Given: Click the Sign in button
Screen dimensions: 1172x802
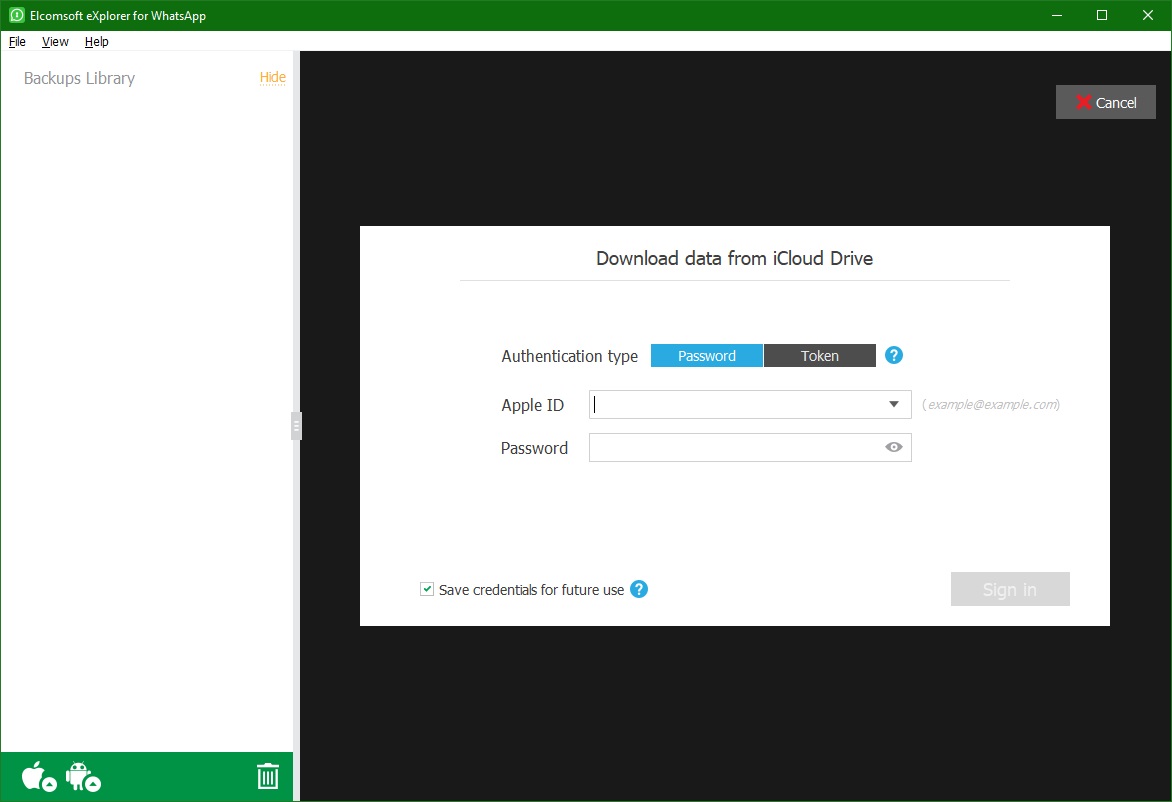Looking at the screenshot, I should [1010, 589].
